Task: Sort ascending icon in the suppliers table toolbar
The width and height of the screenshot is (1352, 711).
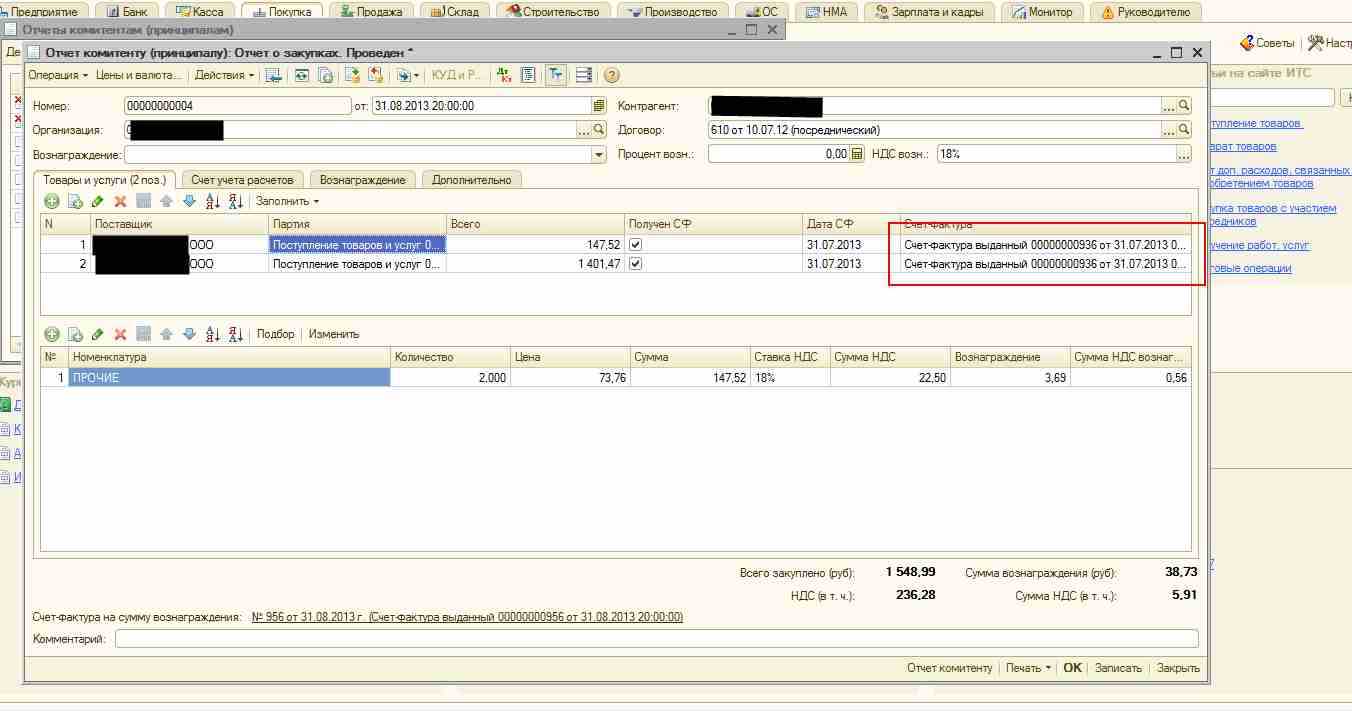Action: [x=212, y=201]
